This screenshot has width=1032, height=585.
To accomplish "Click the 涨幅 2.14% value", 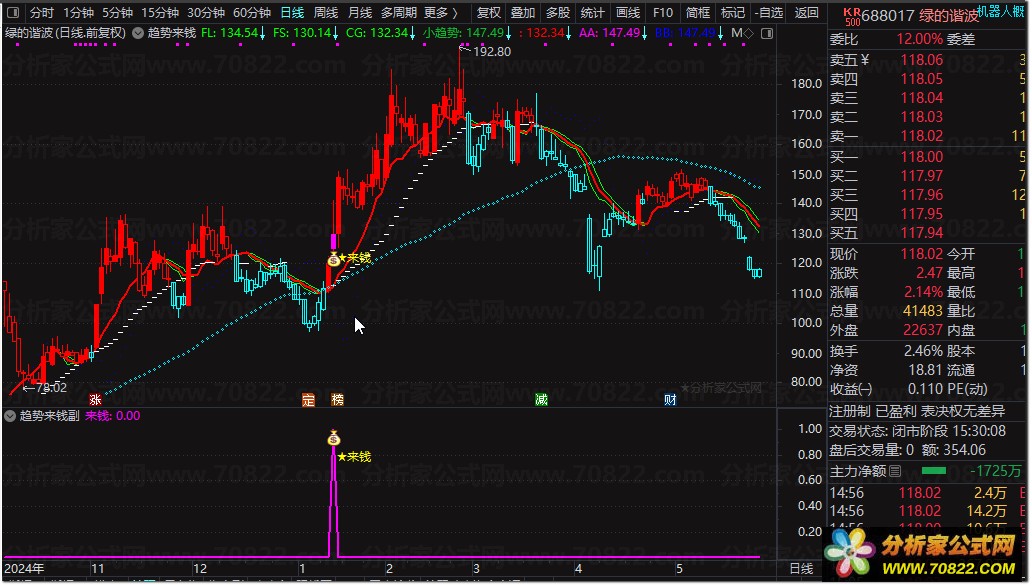I will [x=923, y=292].
